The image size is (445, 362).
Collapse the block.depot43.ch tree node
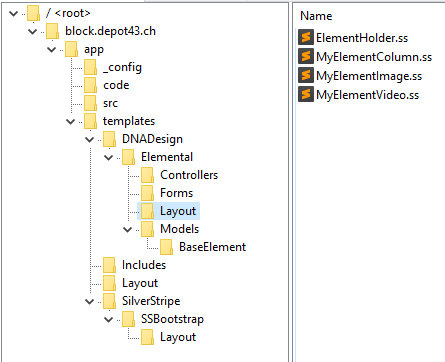tap(33, 32)
